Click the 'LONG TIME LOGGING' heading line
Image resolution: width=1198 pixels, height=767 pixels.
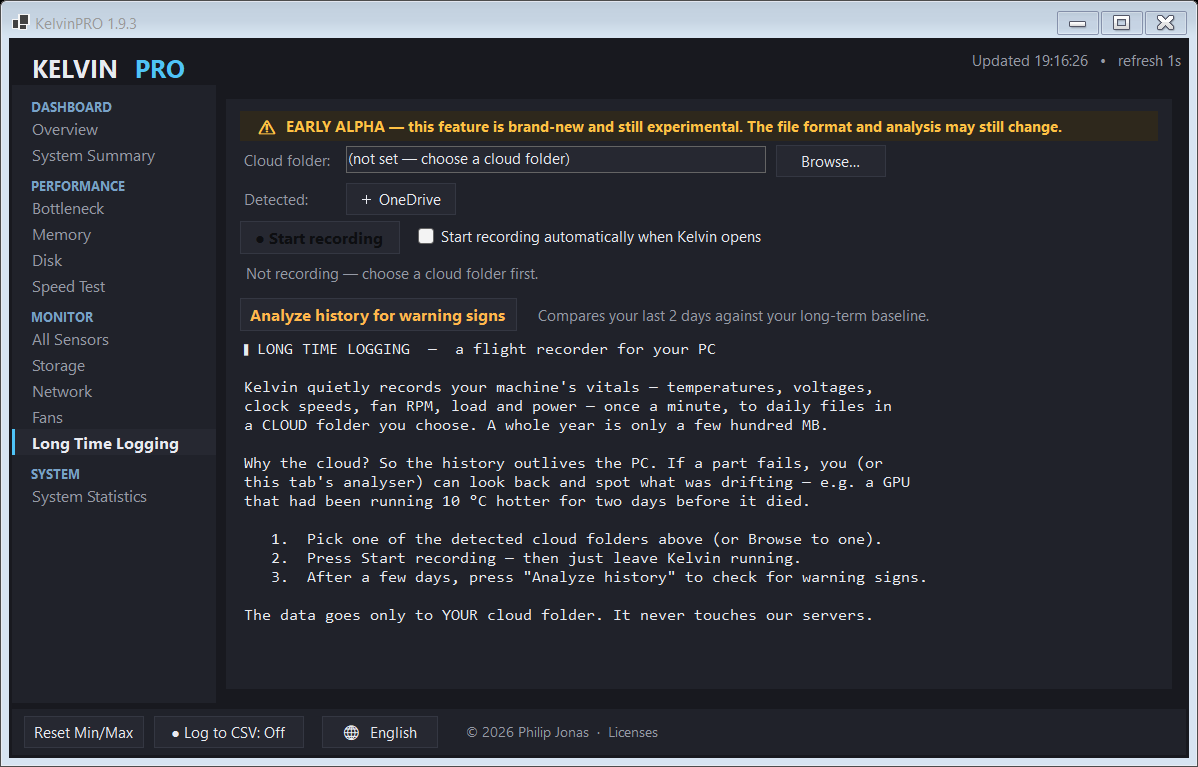pos(480,349)
